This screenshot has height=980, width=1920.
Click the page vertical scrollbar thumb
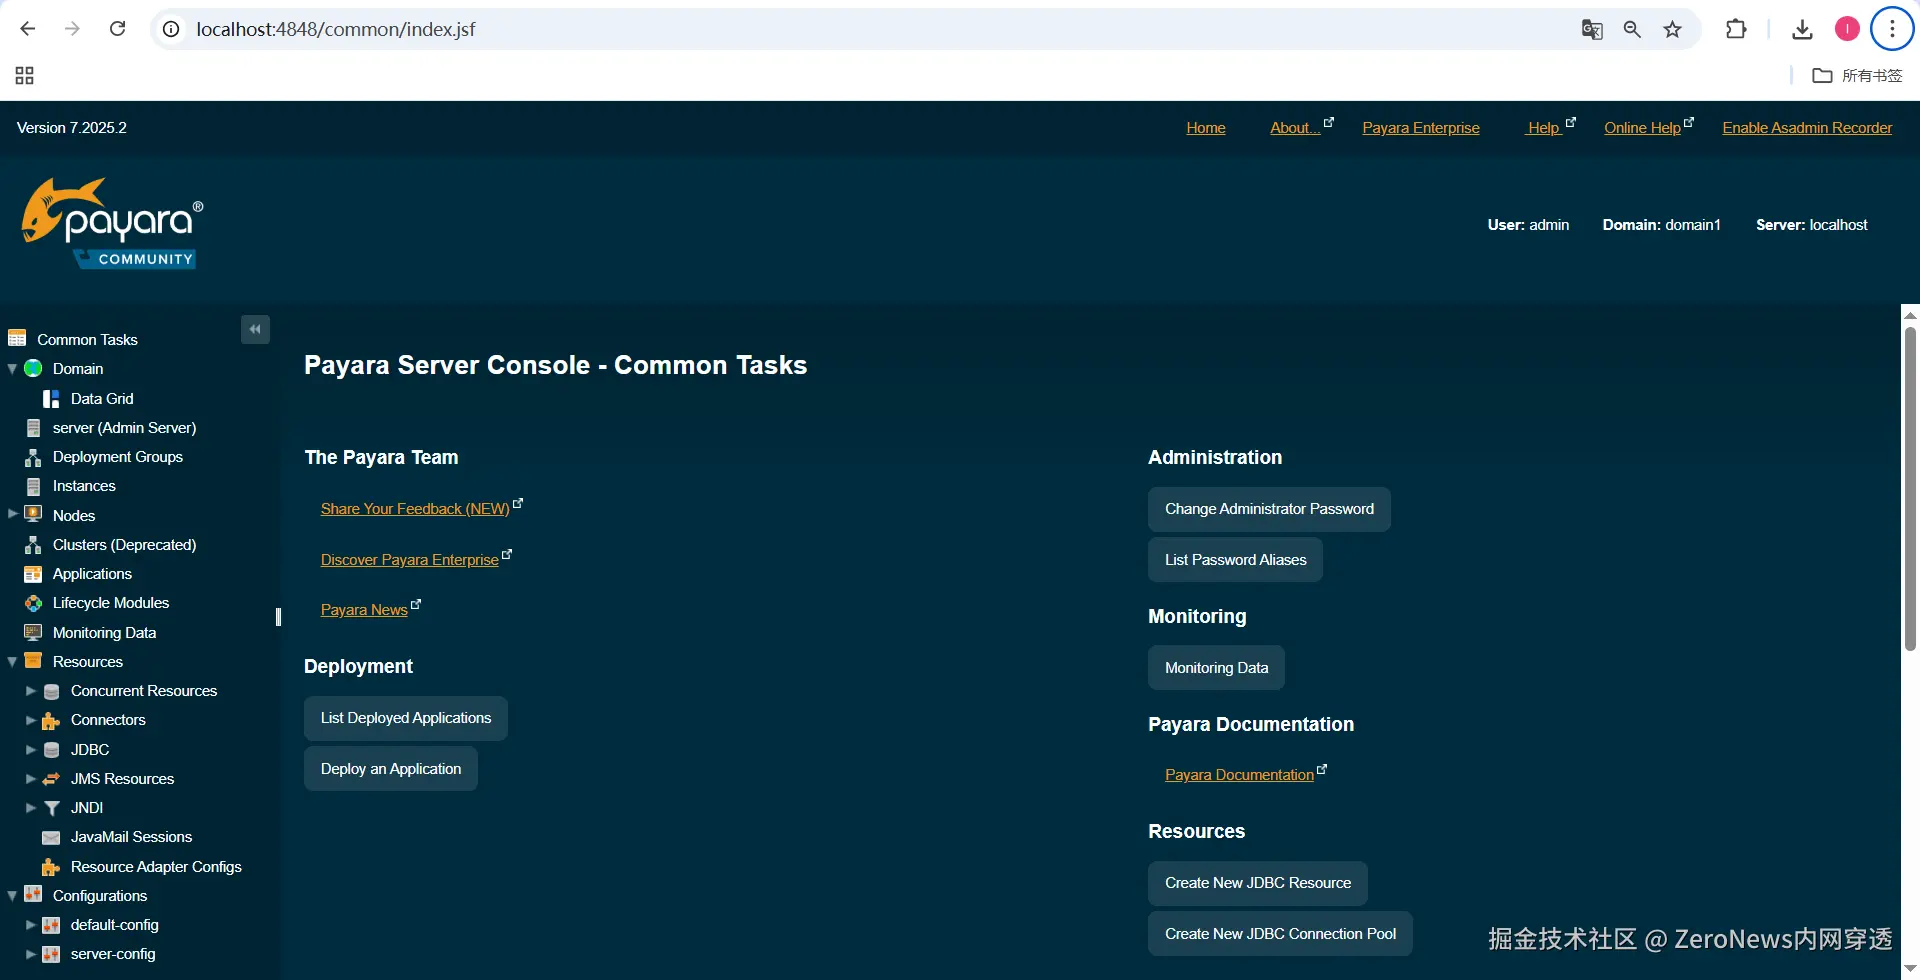click(x=1910, y=488)
